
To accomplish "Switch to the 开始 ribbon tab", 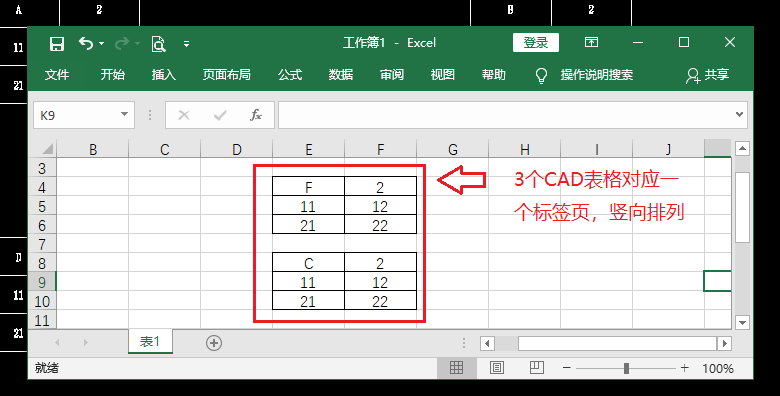I will coord(113,75).
